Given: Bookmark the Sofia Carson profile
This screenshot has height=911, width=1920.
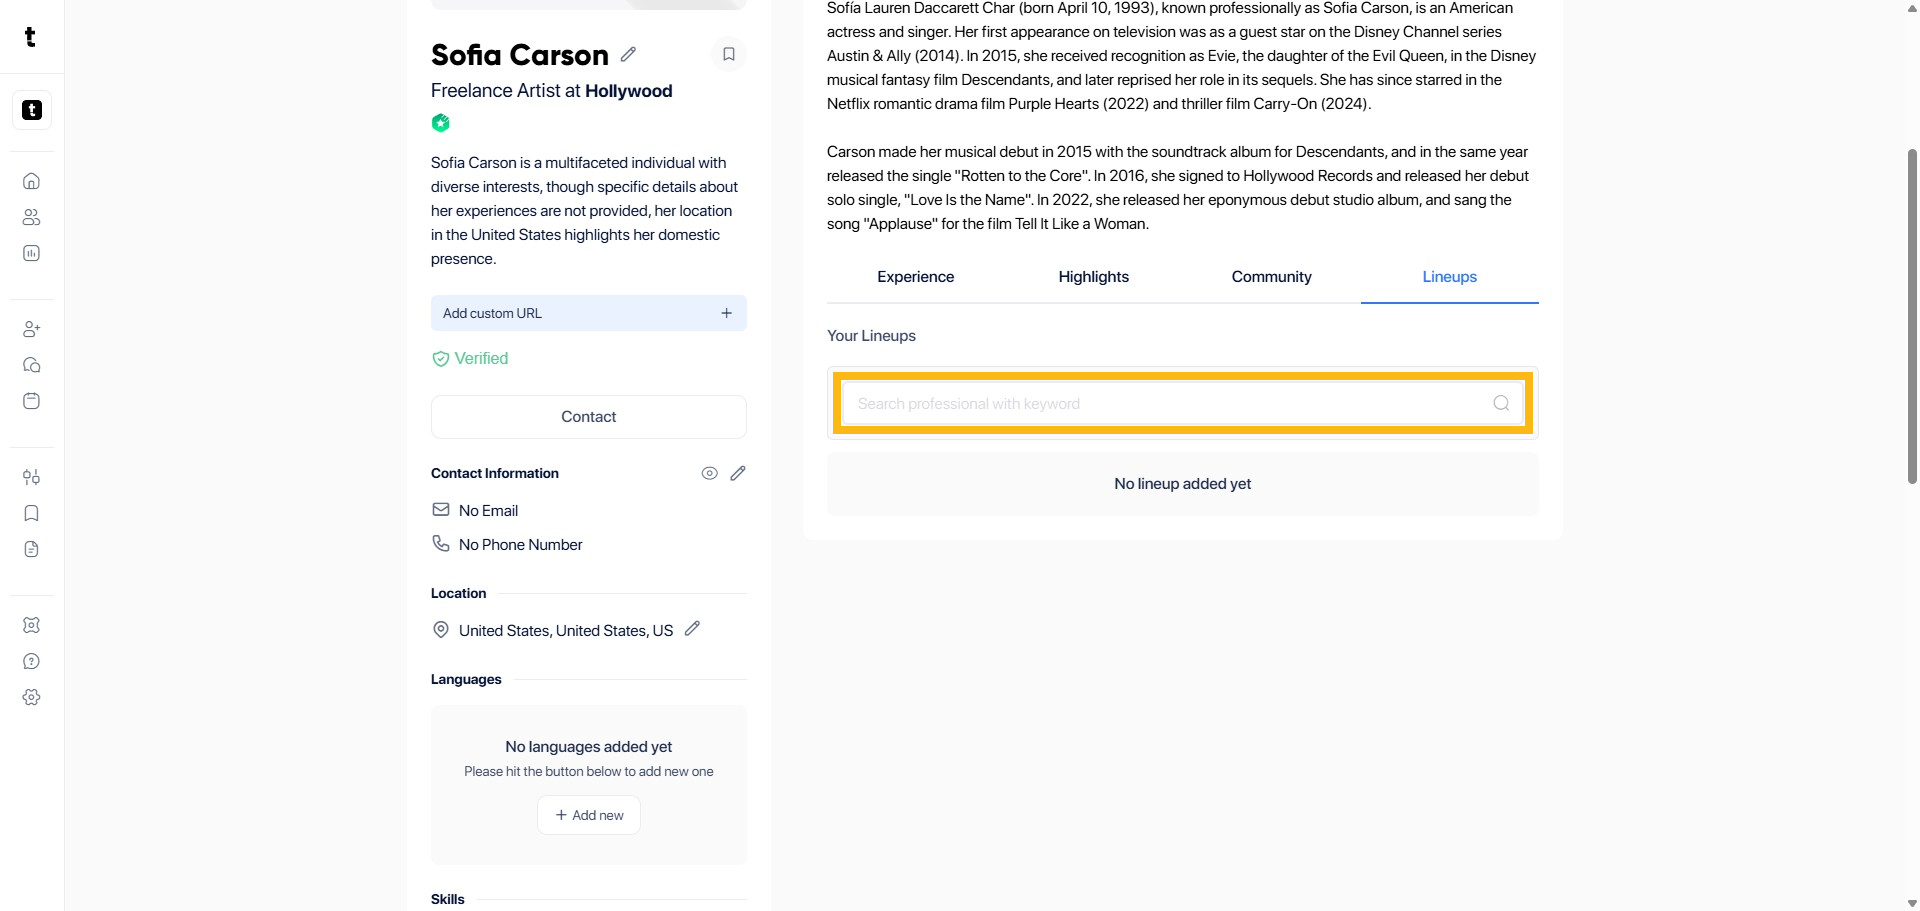Looking at the screenshot, I should click(729, 54).
